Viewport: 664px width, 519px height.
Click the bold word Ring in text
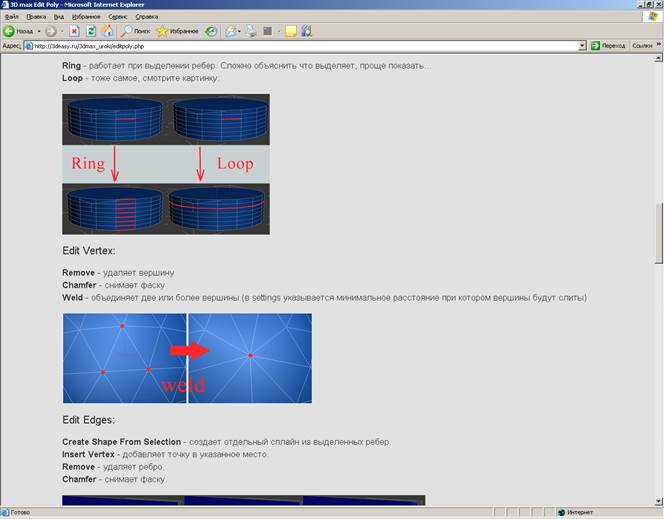(x=71, y=66)
